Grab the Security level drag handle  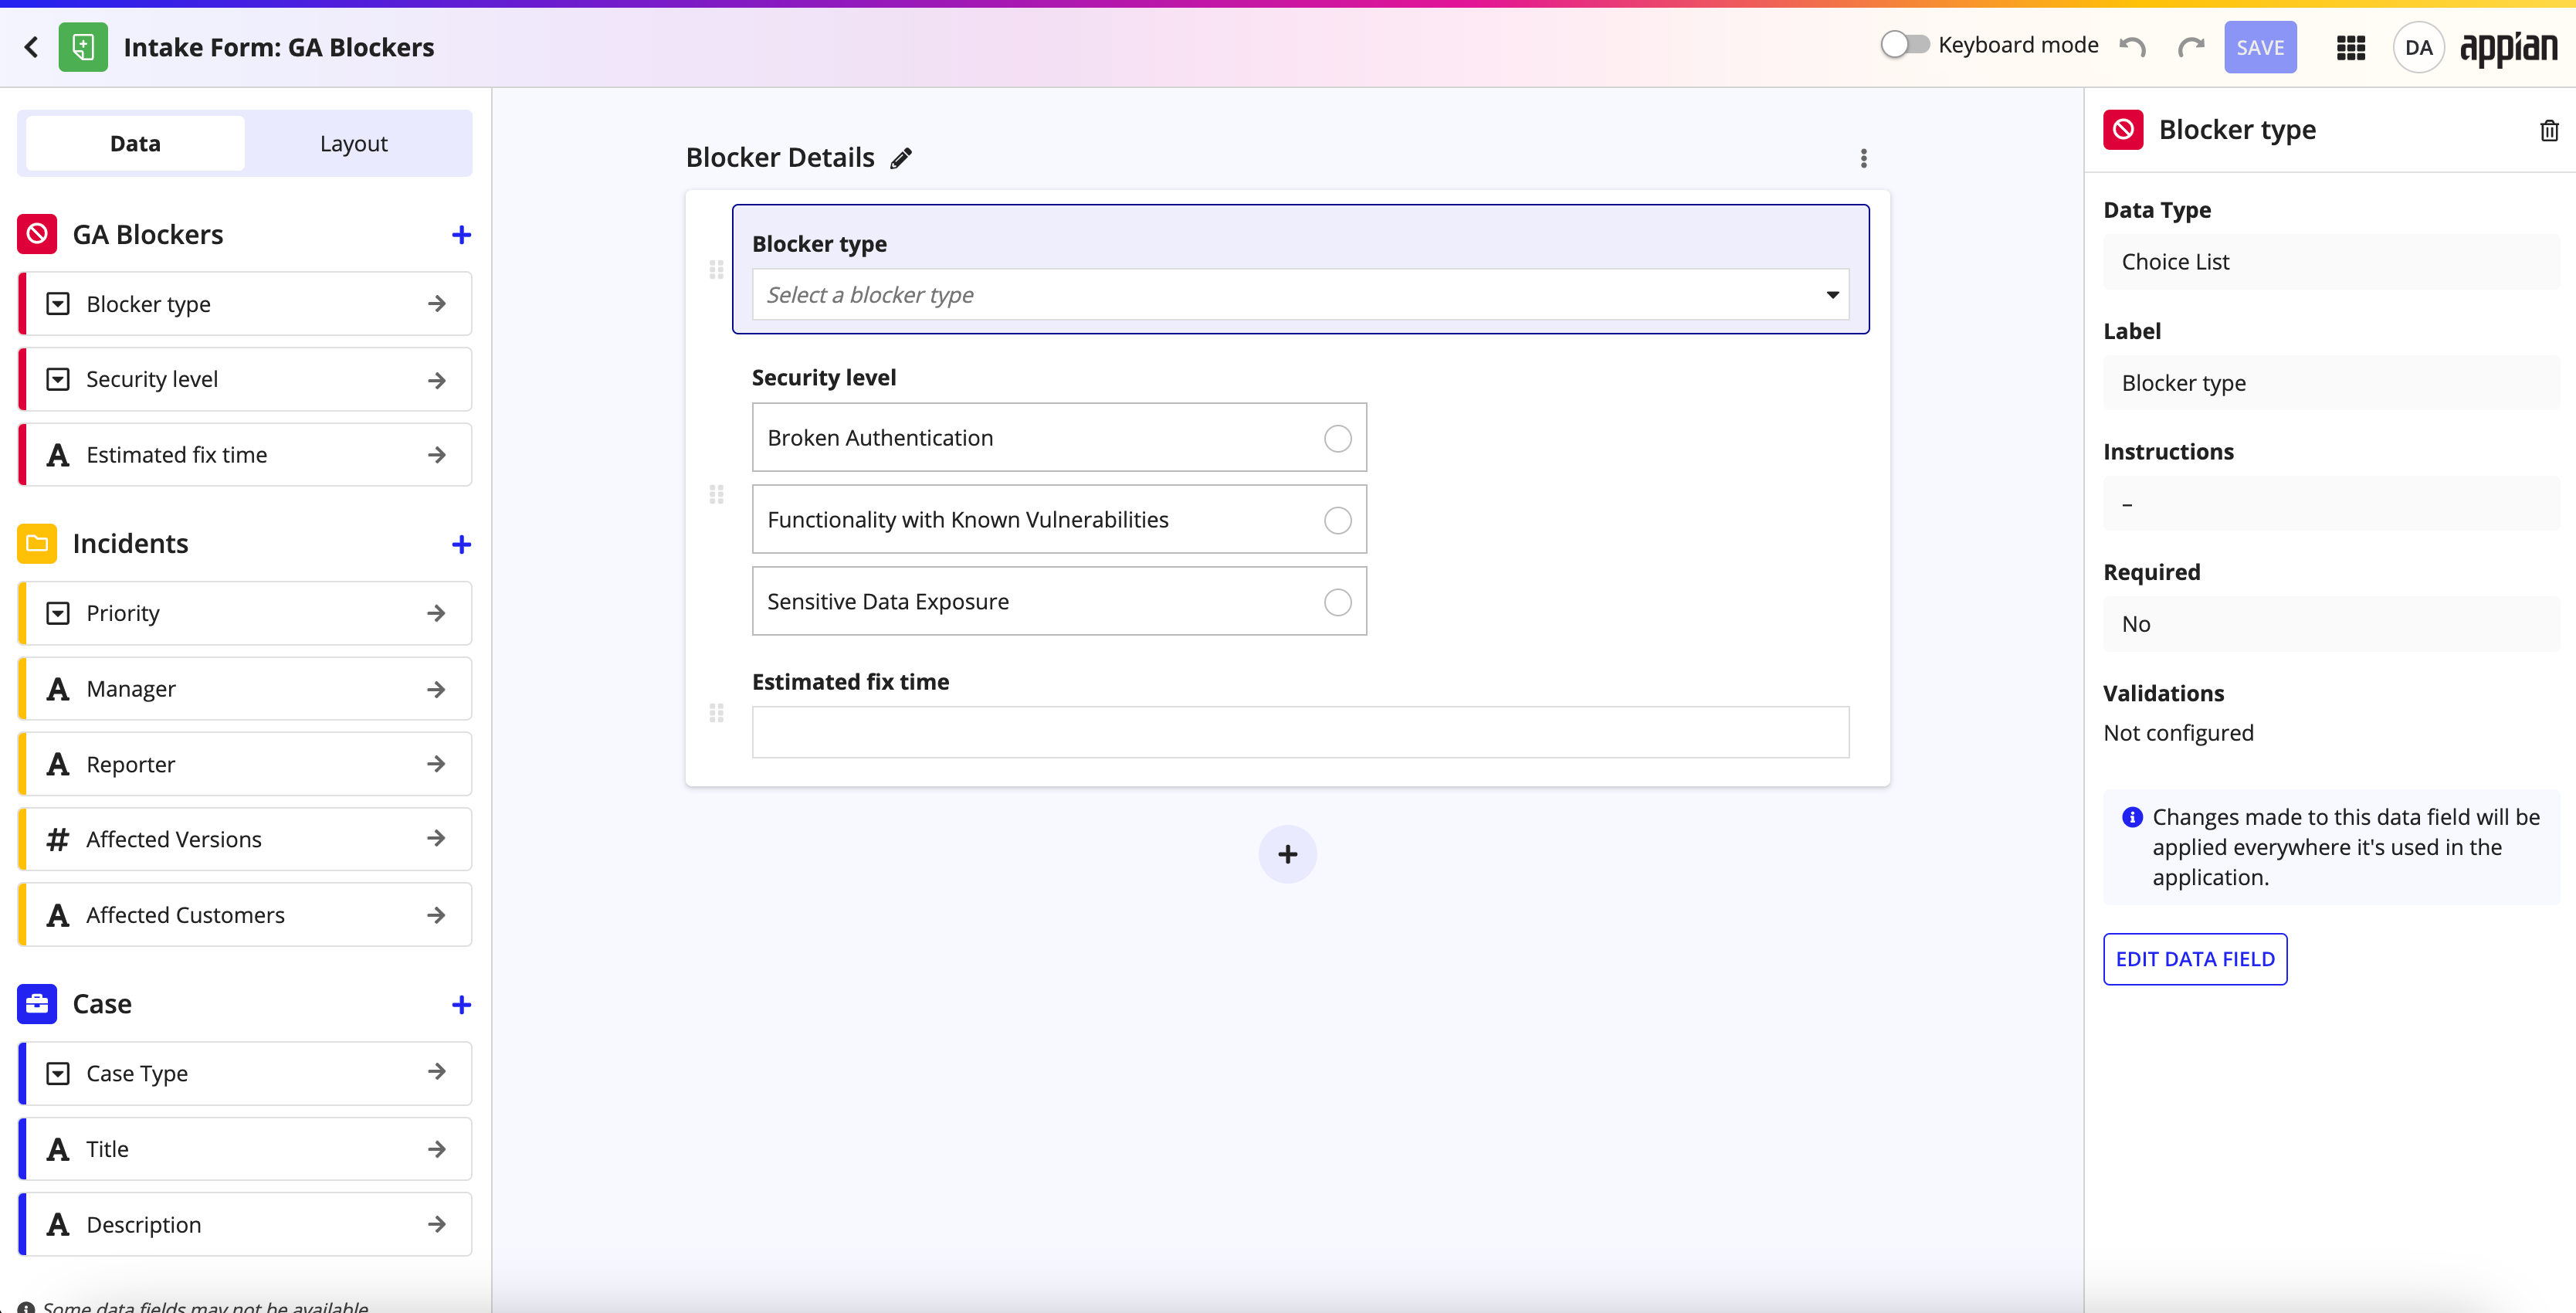[x=716, y=494]
